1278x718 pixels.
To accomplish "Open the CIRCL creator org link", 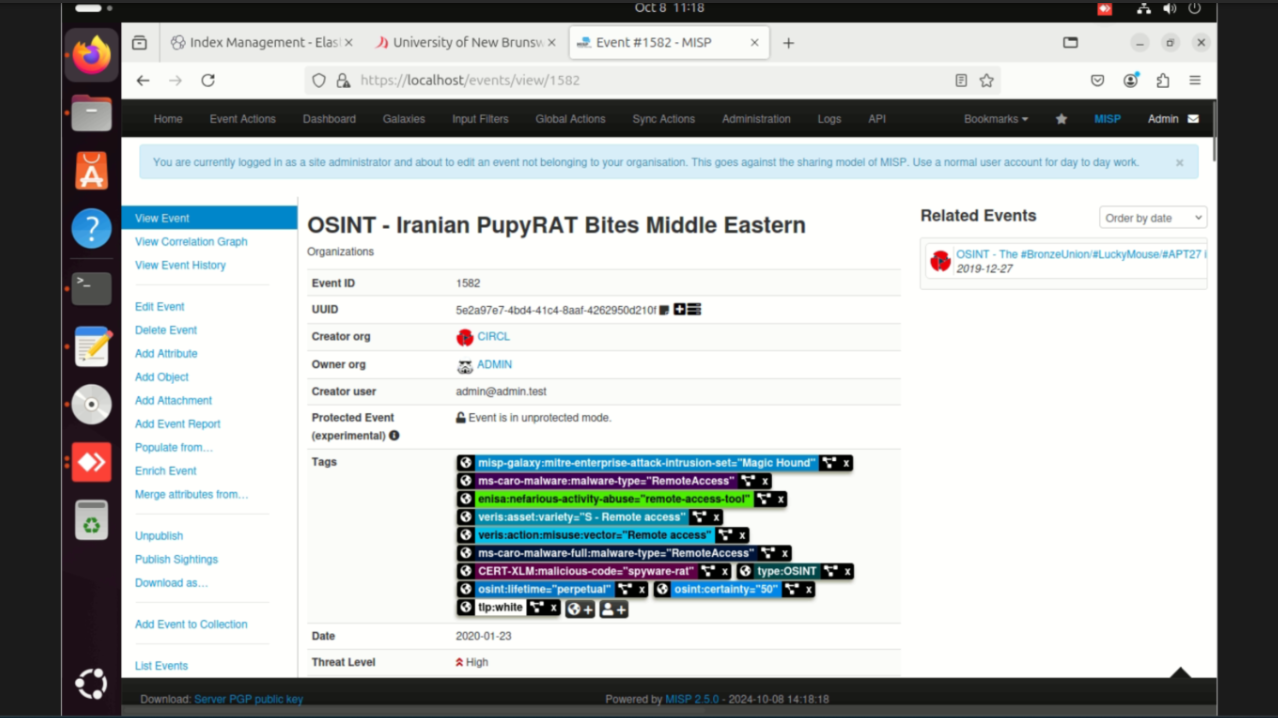I will (x=493, y=337).
